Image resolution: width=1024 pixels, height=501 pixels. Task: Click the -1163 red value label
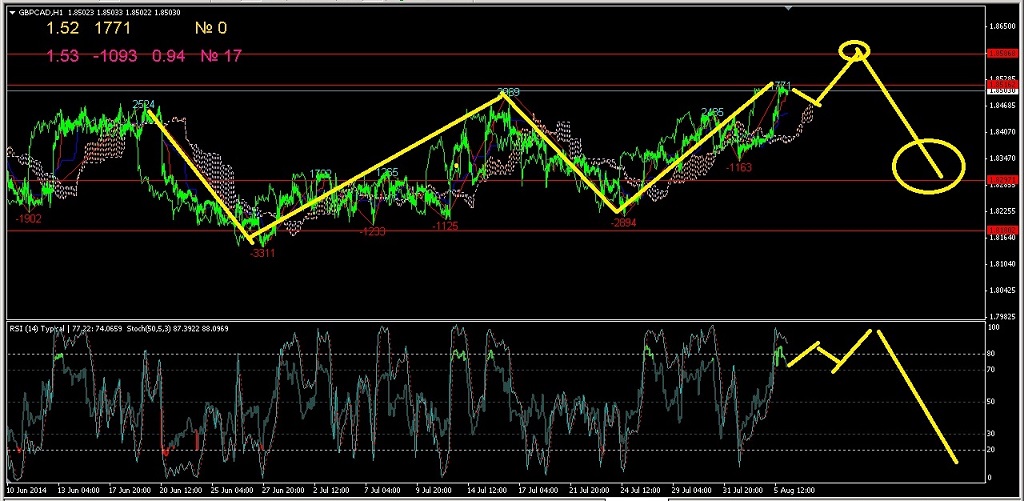point(739,167)
